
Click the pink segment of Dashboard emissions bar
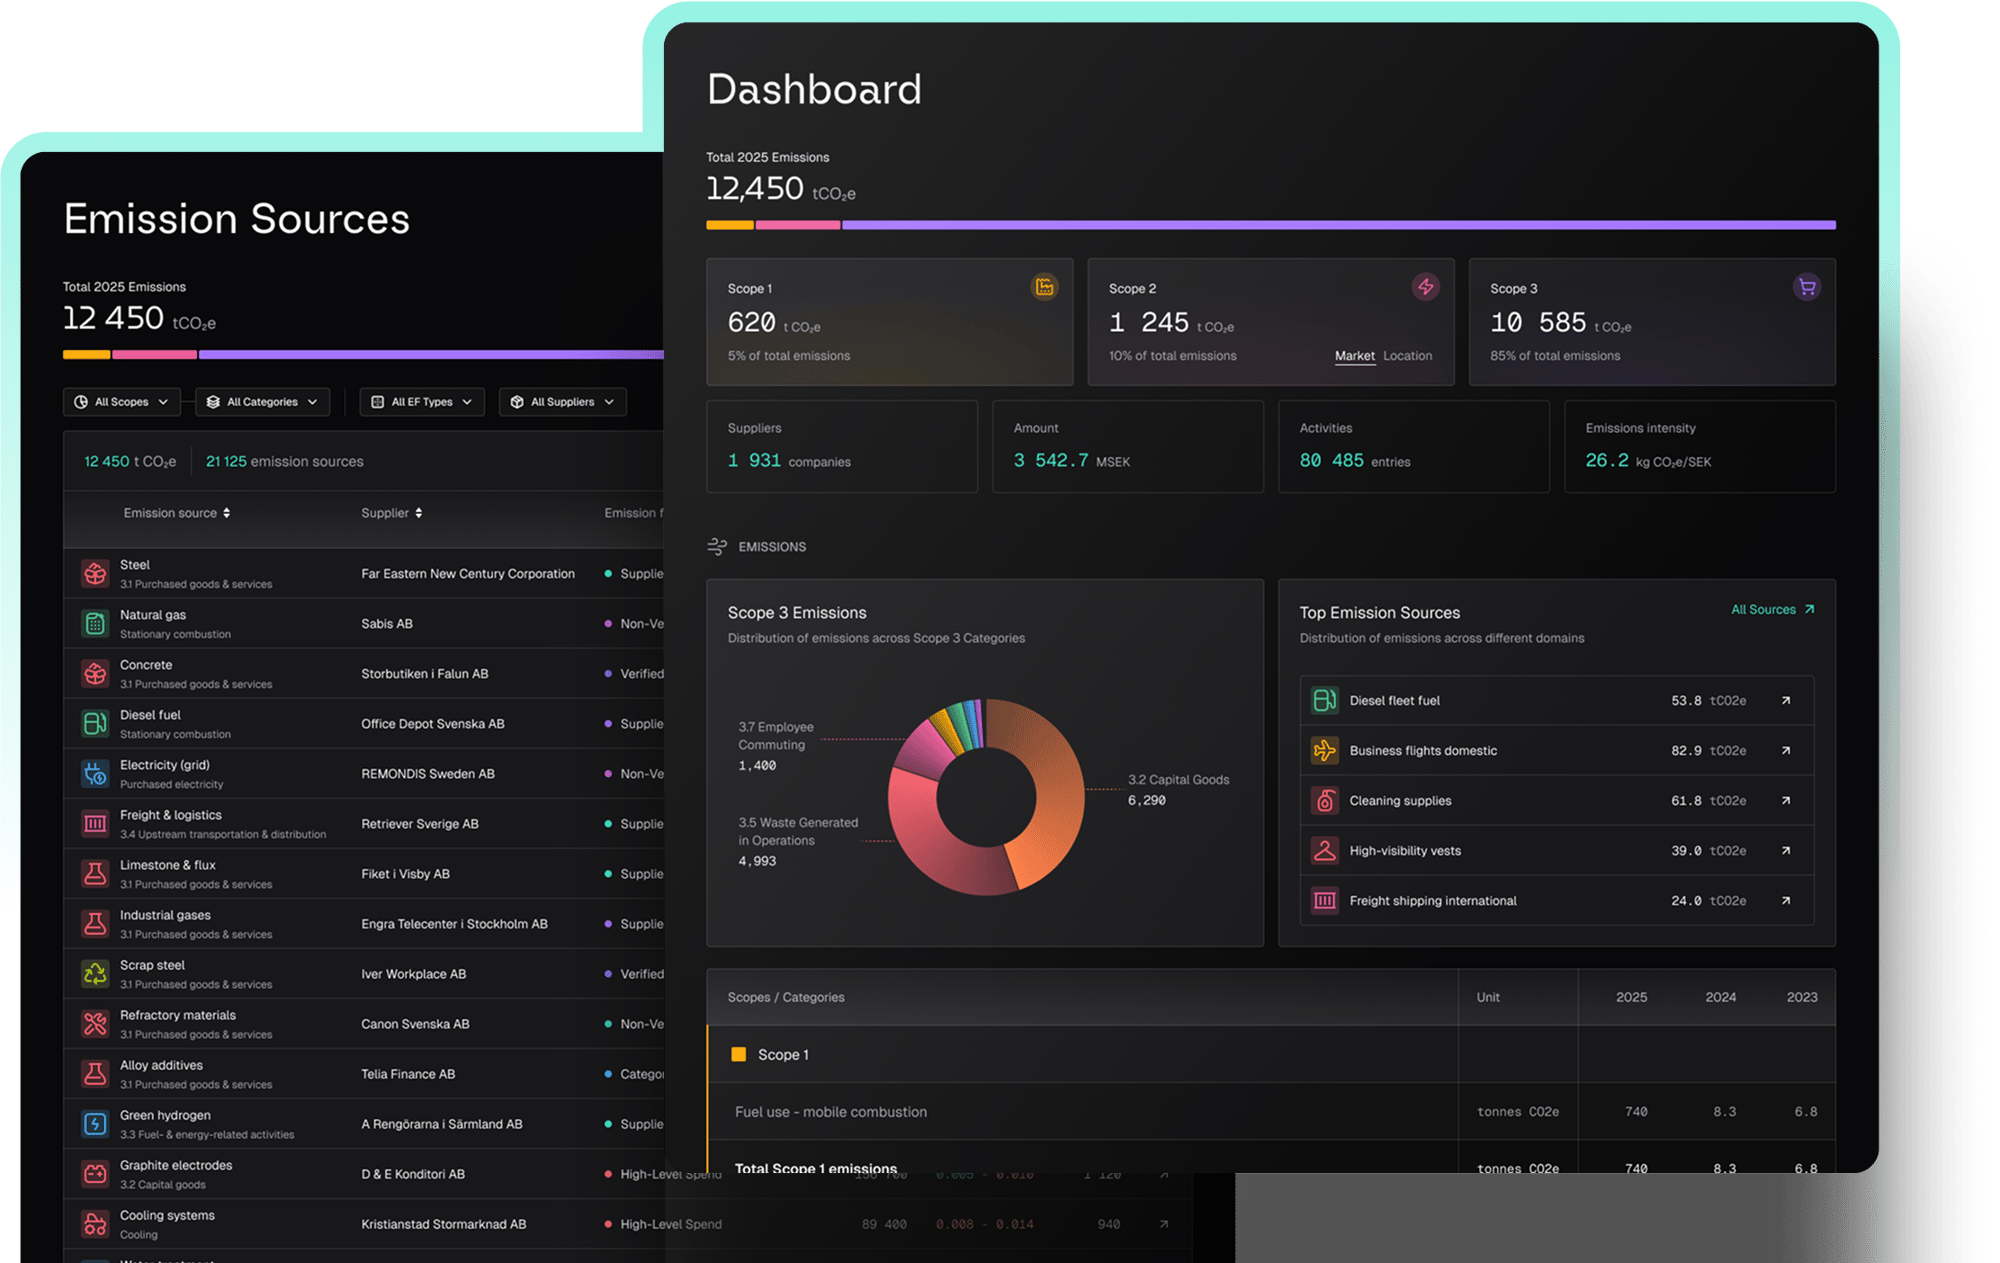coord(798,225)
